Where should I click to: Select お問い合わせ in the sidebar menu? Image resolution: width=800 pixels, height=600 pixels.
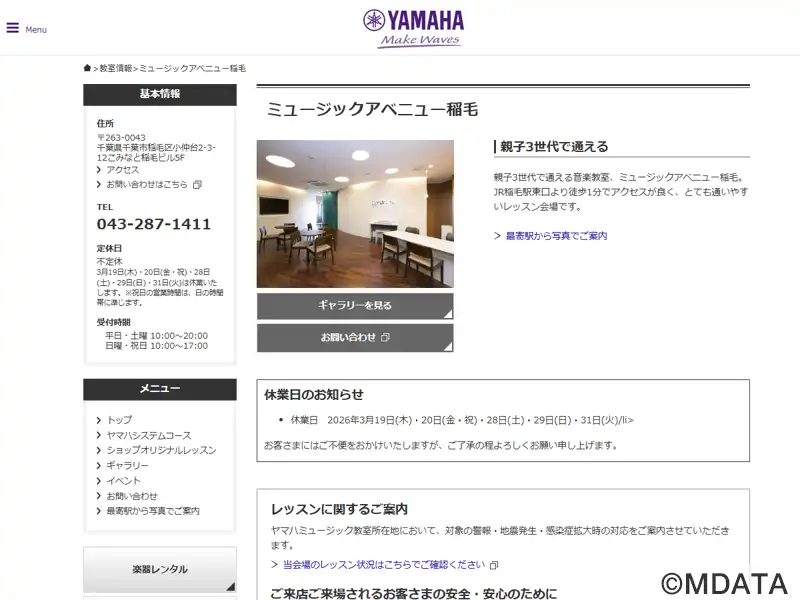[132, 496]
